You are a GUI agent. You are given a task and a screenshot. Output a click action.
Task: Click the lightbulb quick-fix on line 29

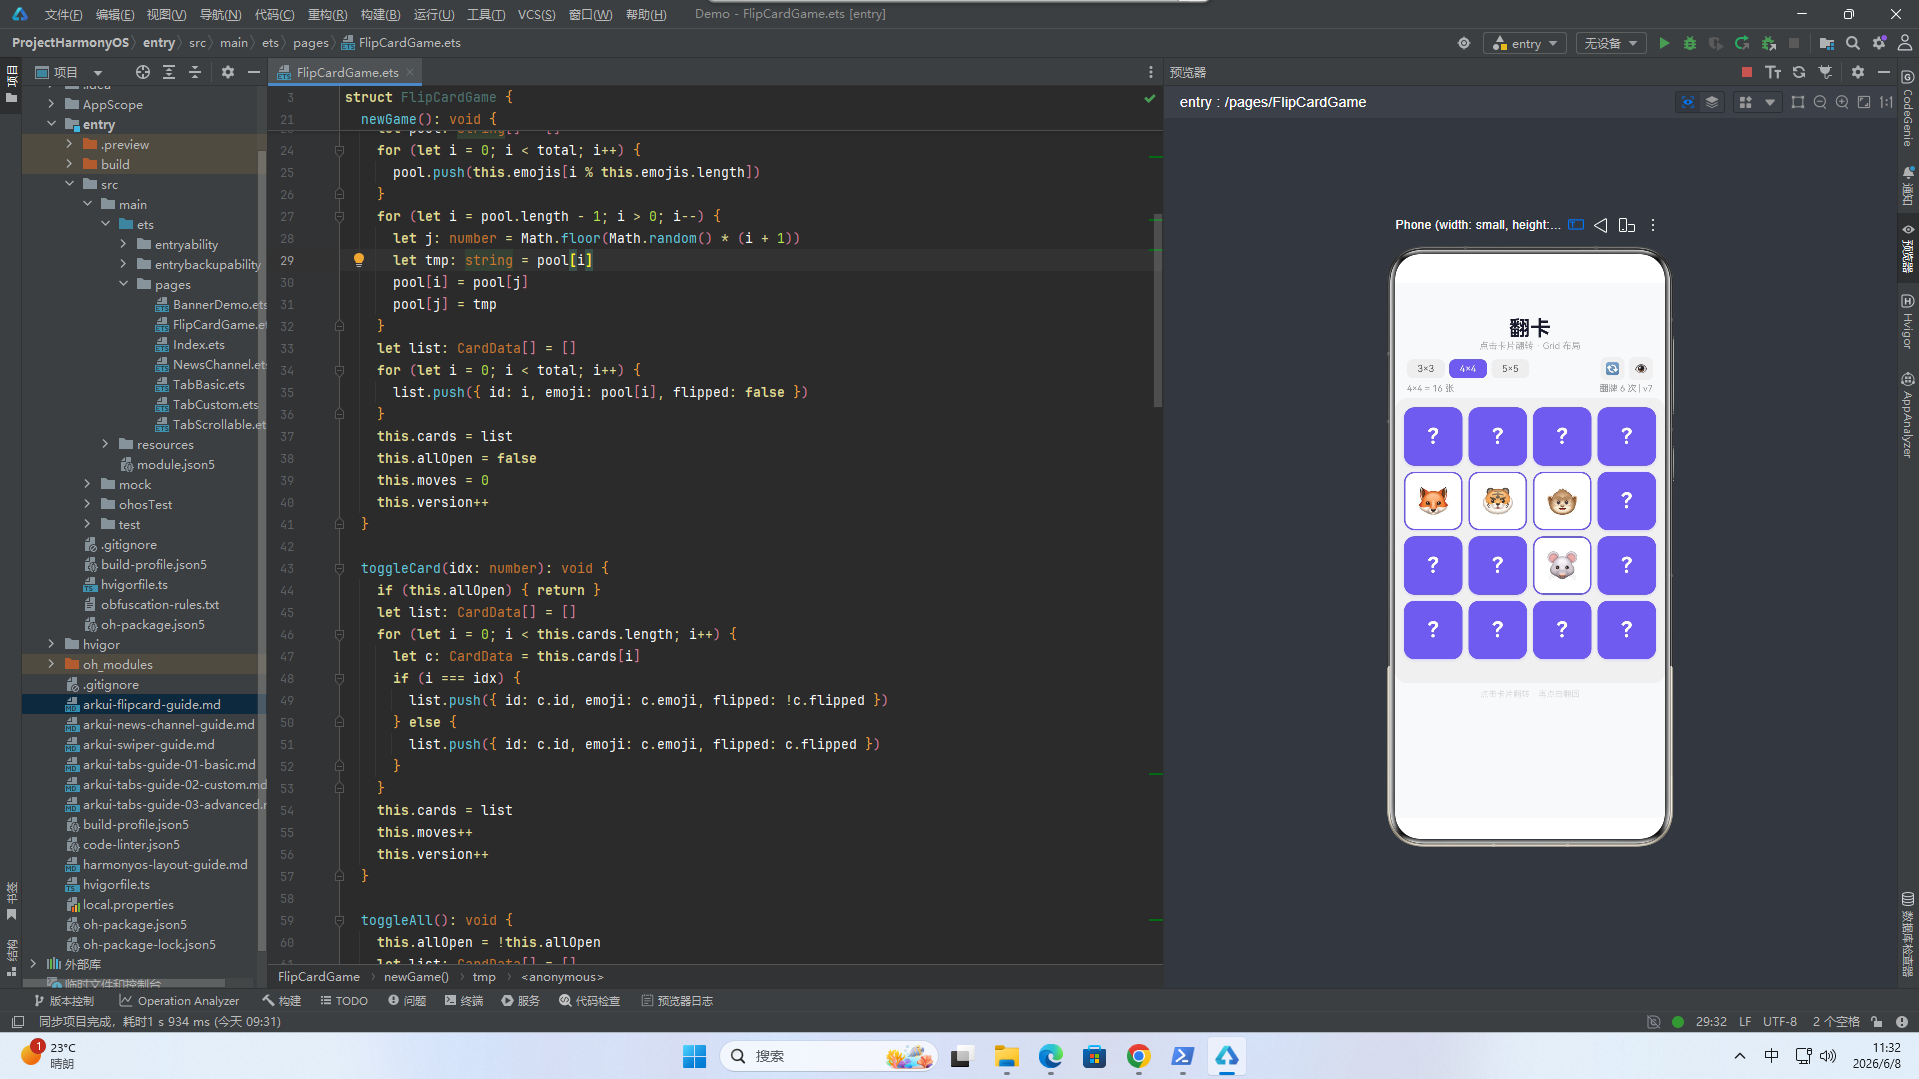(358, 260)
